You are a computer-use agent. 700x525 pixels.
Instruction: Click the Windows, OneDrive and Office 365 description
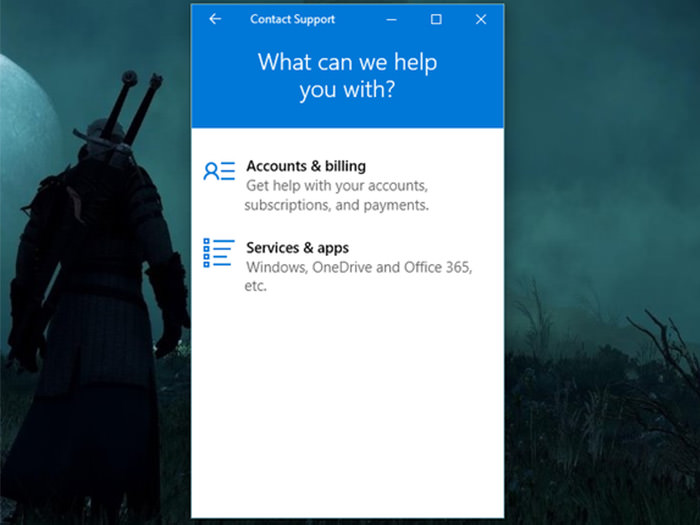pyautogui.click(x=358, y=267)
